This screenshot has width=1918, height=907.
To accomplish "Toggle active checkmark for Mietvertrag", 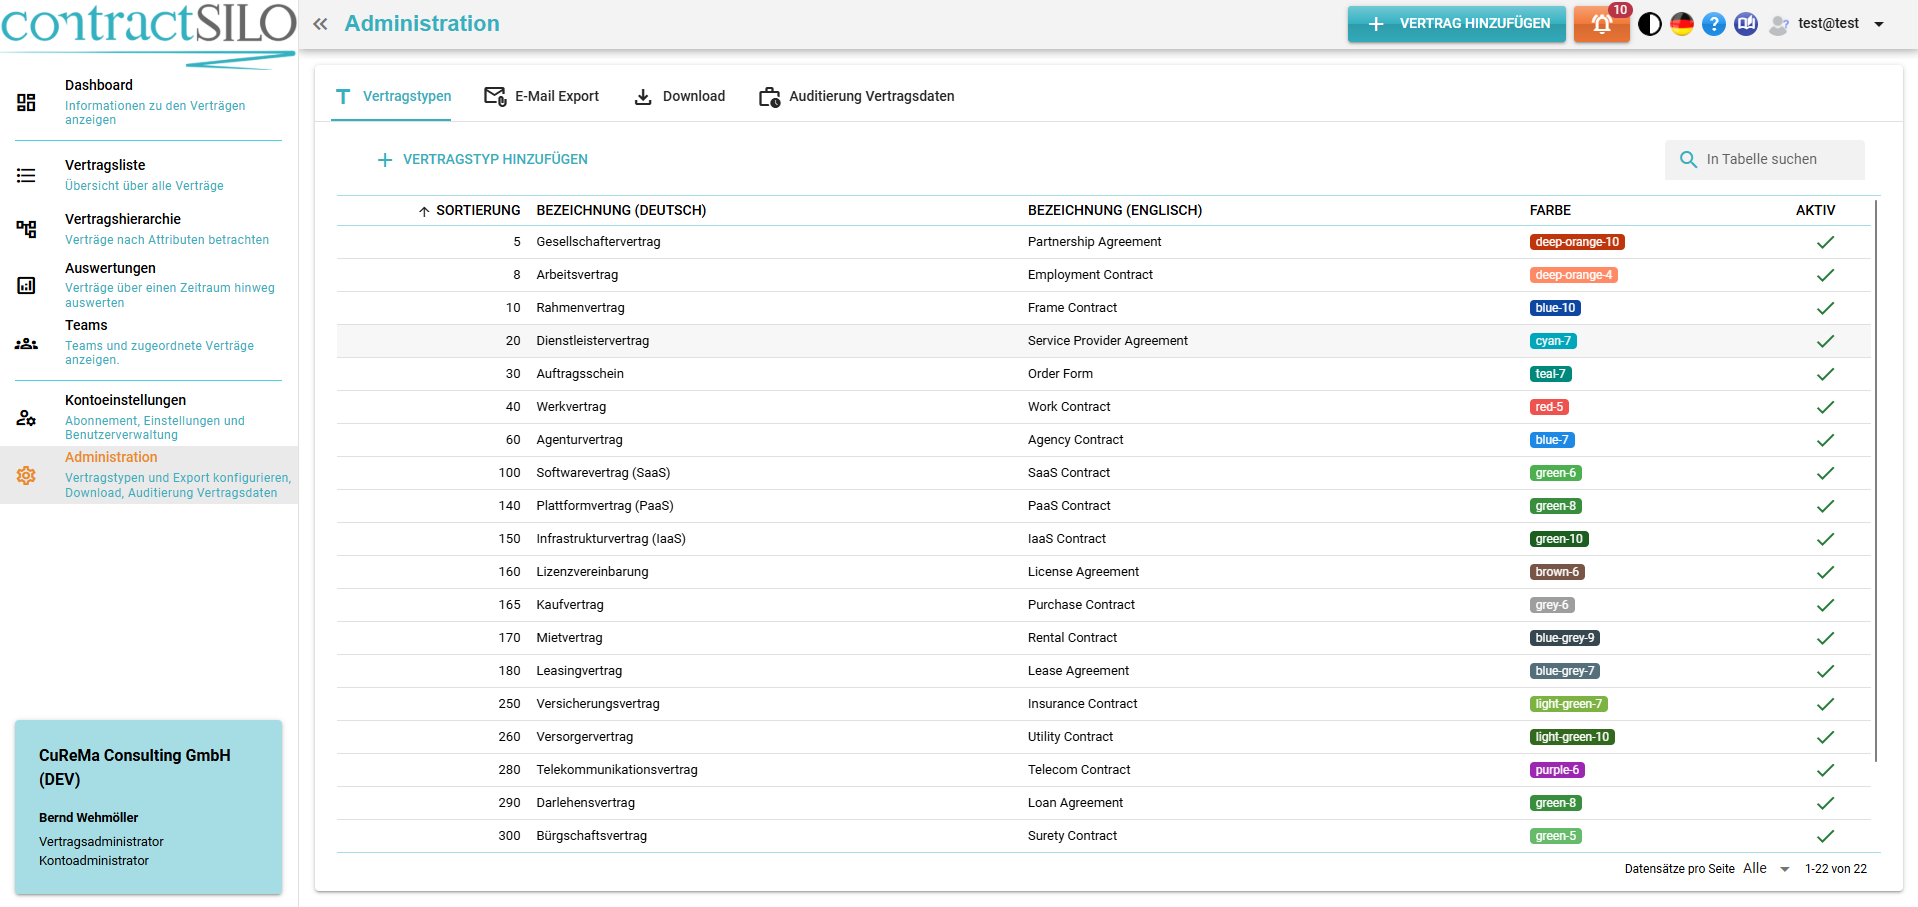I will click(x=1825, y=638).
